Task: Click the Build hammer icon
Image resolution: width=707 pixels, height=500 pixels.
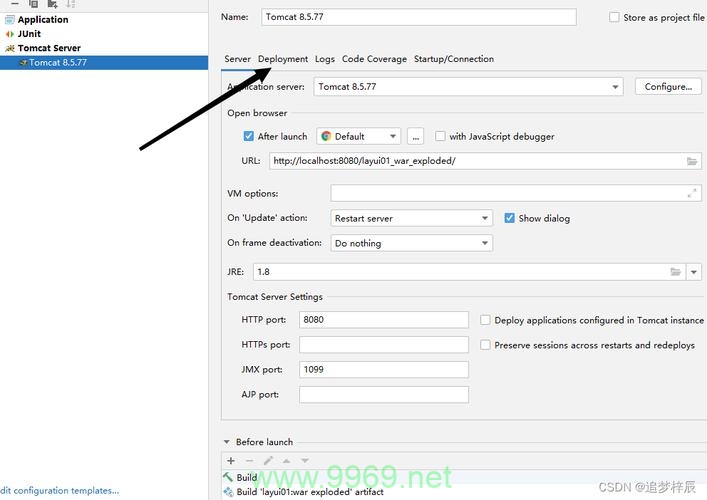Action: 228,477
